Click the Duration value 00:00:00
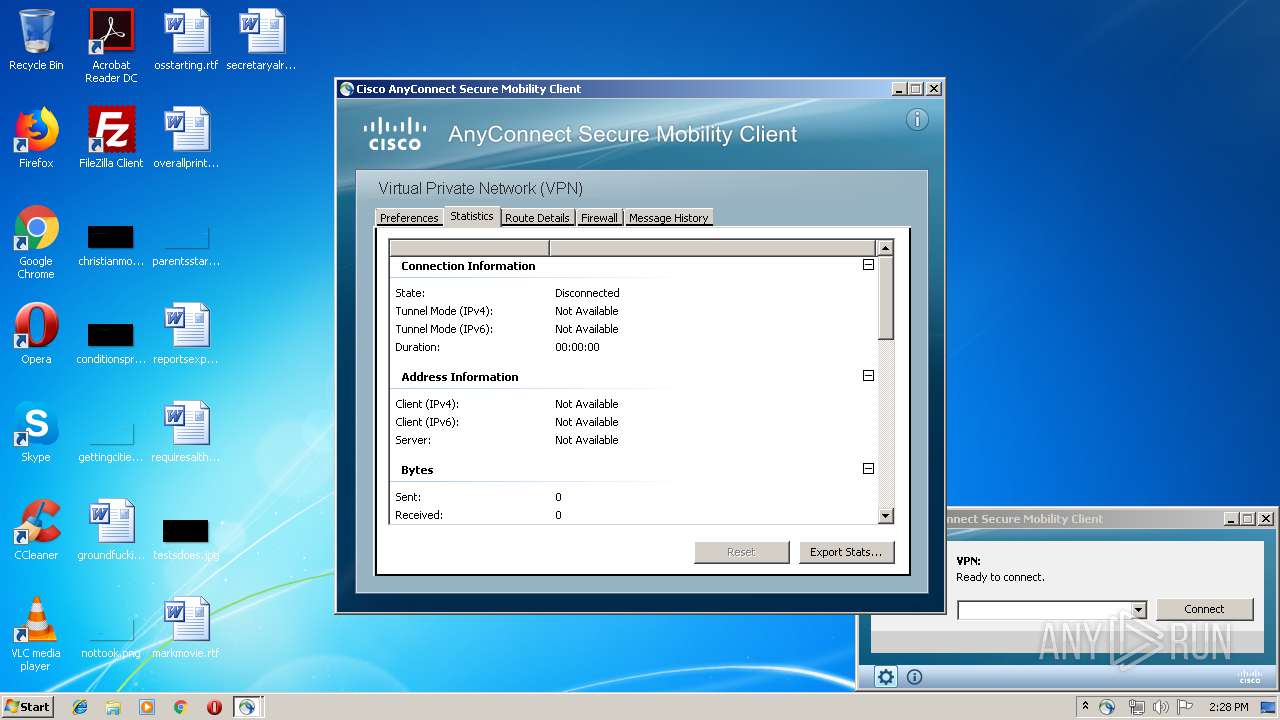 577,347
